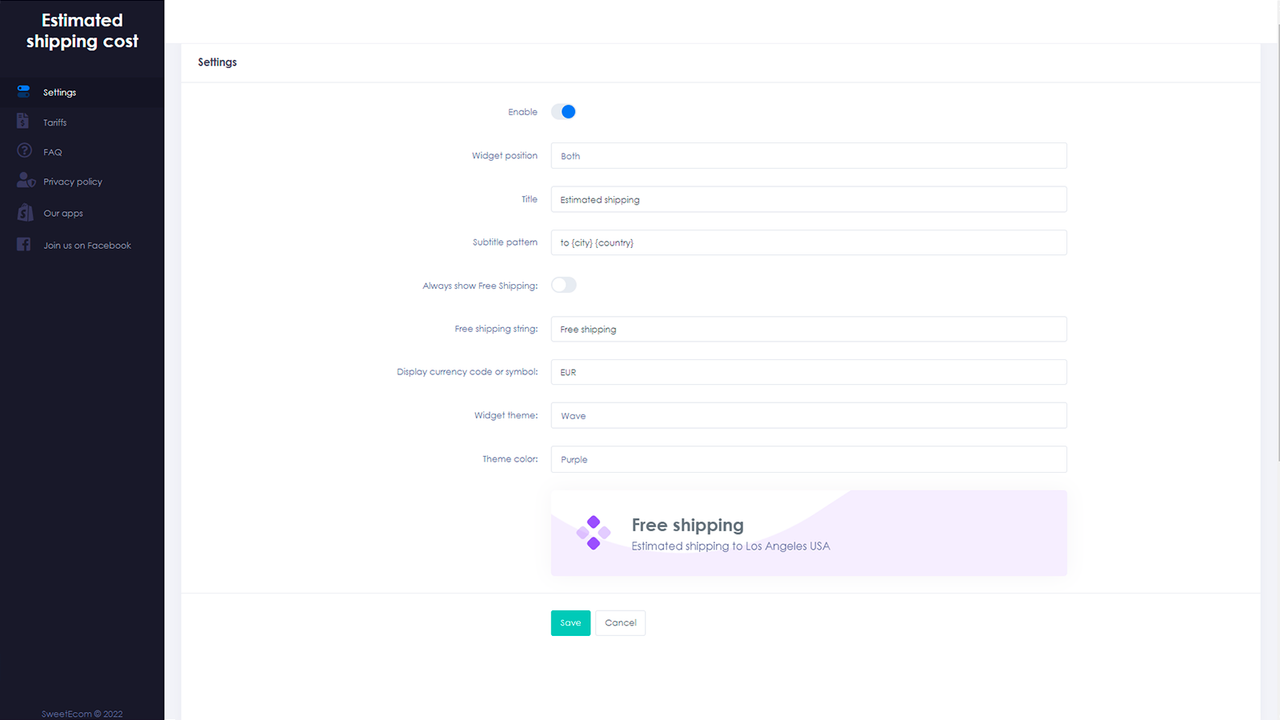Open the Widget position dropdown showing Both
Image resolution: width=1280 pixels, height=720 pixels.
click(808, 155)
